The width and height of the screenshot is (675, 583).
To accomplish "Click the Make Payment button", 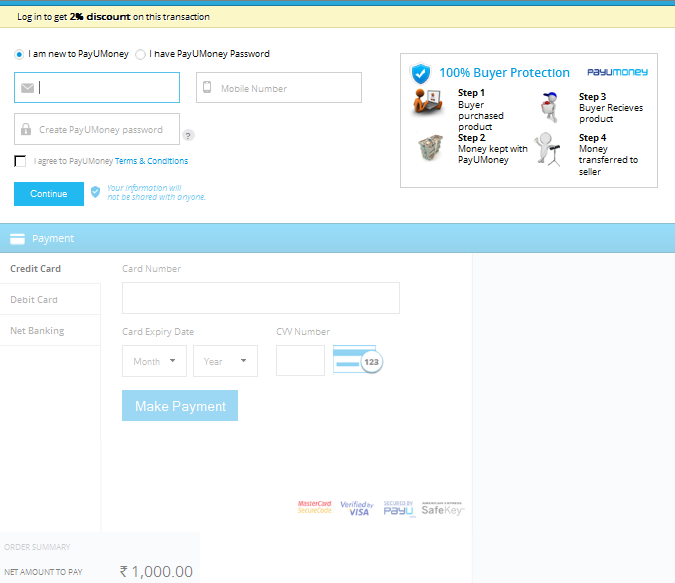I will tap(180, 406).
